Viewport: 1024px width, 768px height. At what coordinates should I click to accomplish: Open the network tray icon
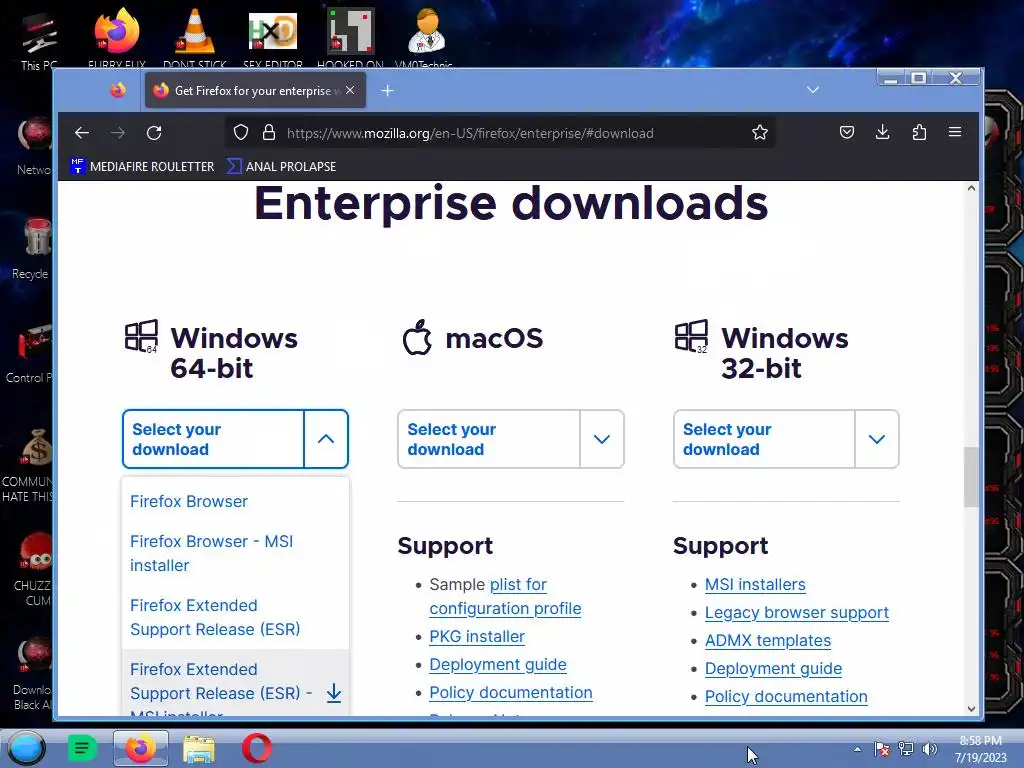pos(906,749)
